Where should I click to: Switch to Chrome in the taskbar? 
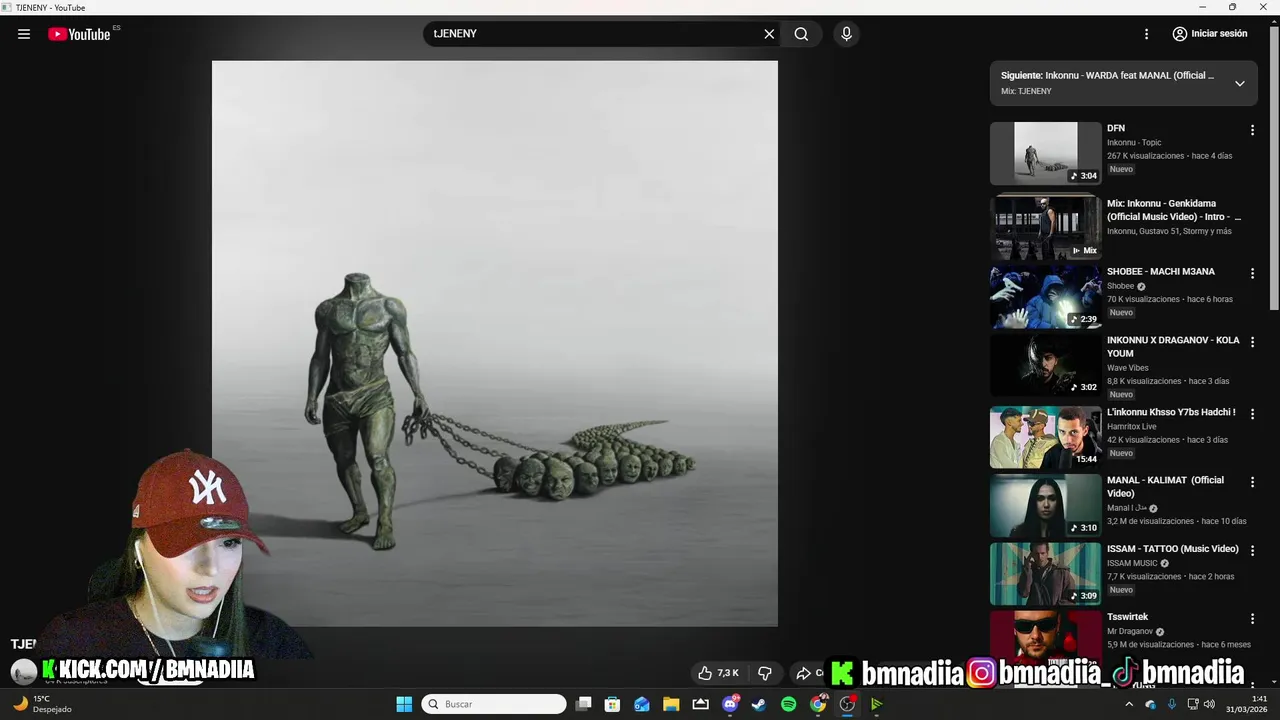tap(818, 704)
